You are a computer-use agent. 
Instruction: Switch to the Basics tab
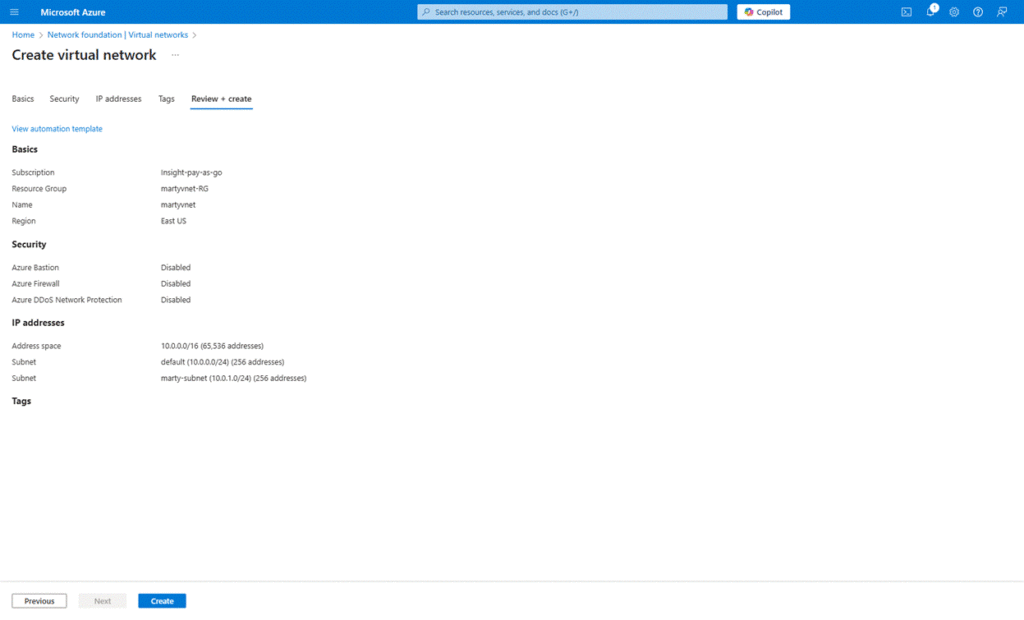point(22,99)
